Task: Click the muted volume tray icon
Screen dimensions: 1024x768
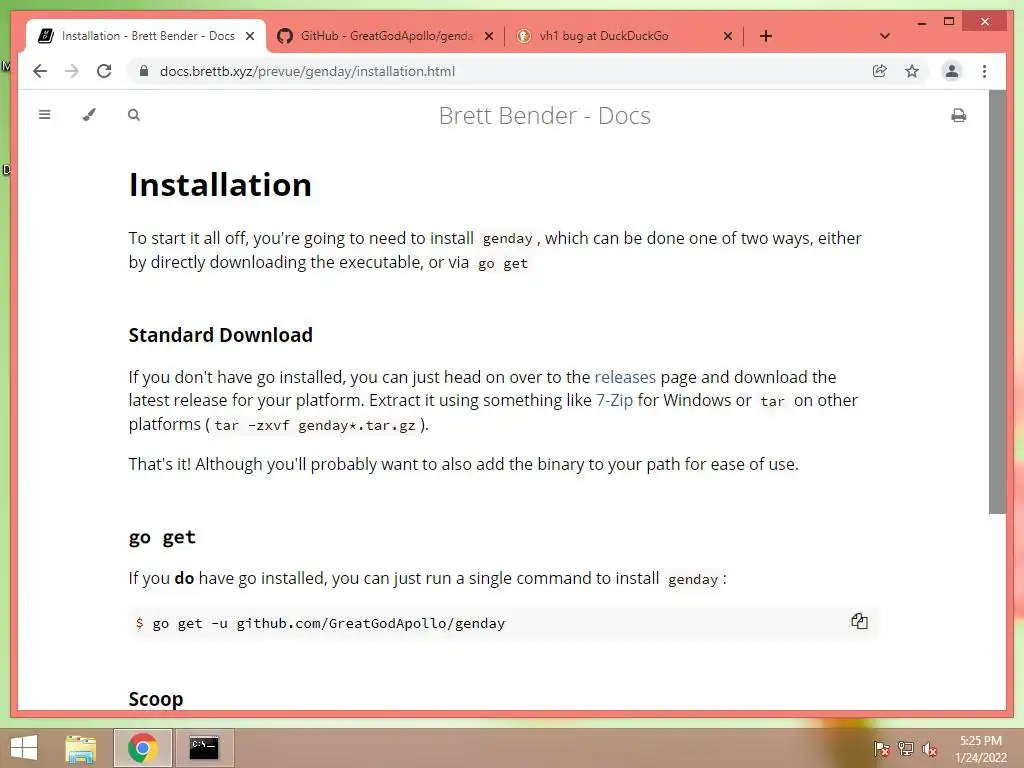Action: pyautogui.click(x=930, y=749)
